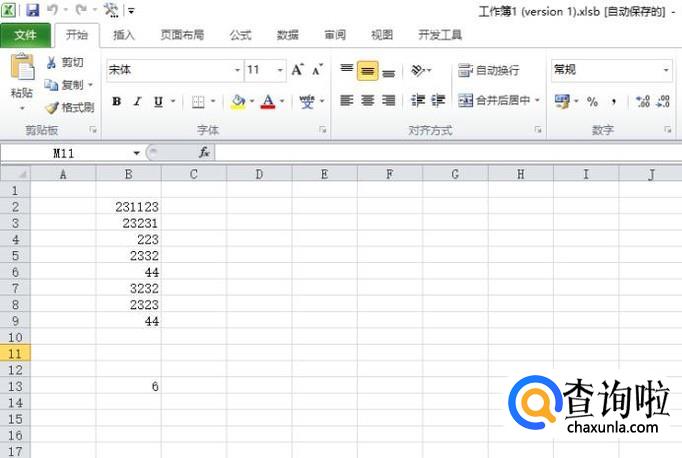Viewport: 682px width, 458px height.
Task: Click the cell Borders icon
Action: click(198, 102)
